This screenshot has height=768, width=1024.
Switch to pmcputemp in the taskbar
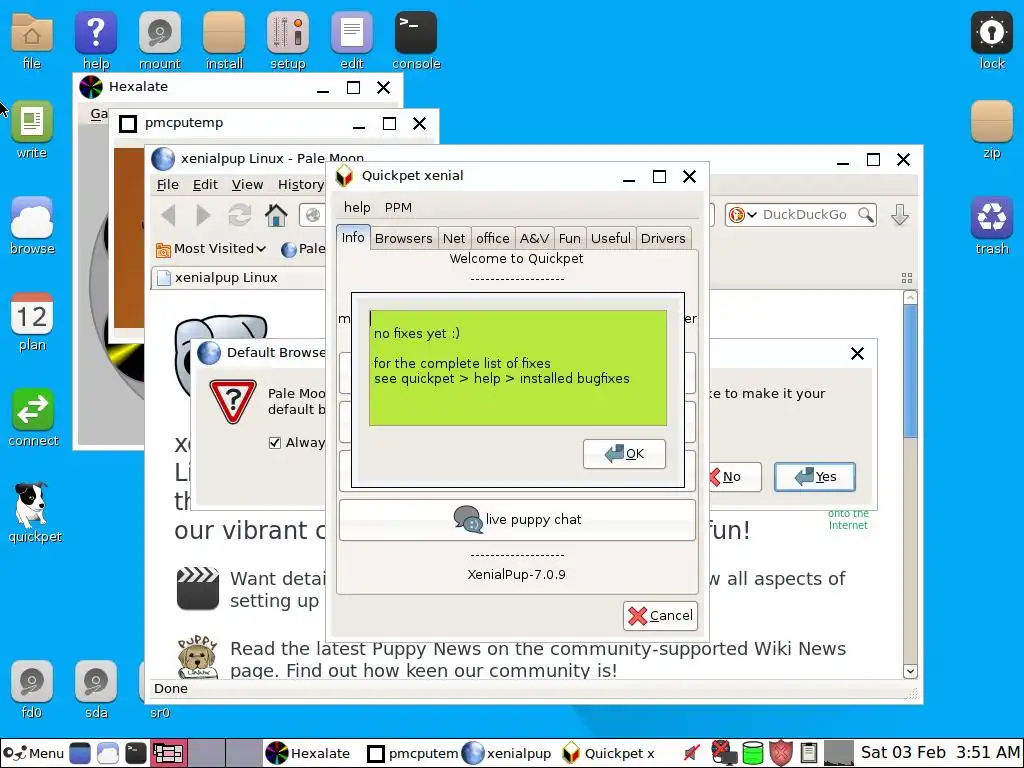pyautogui.click(x=412, y=753)
